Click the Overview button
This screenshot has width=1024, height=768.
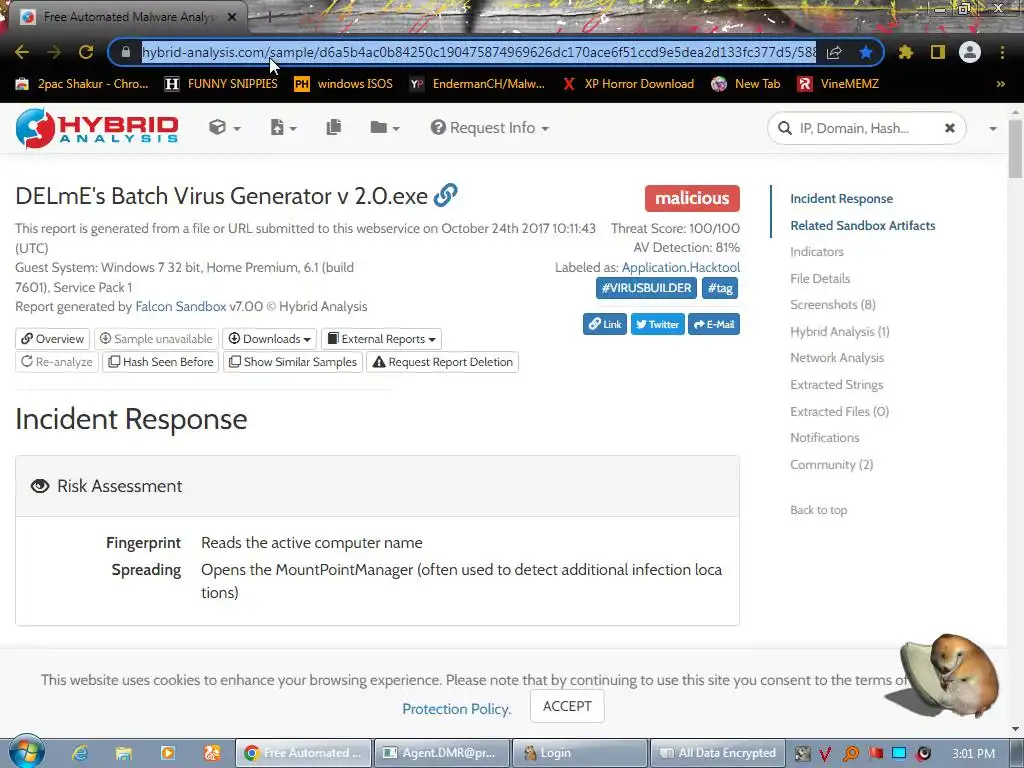(x=52, y=339)
